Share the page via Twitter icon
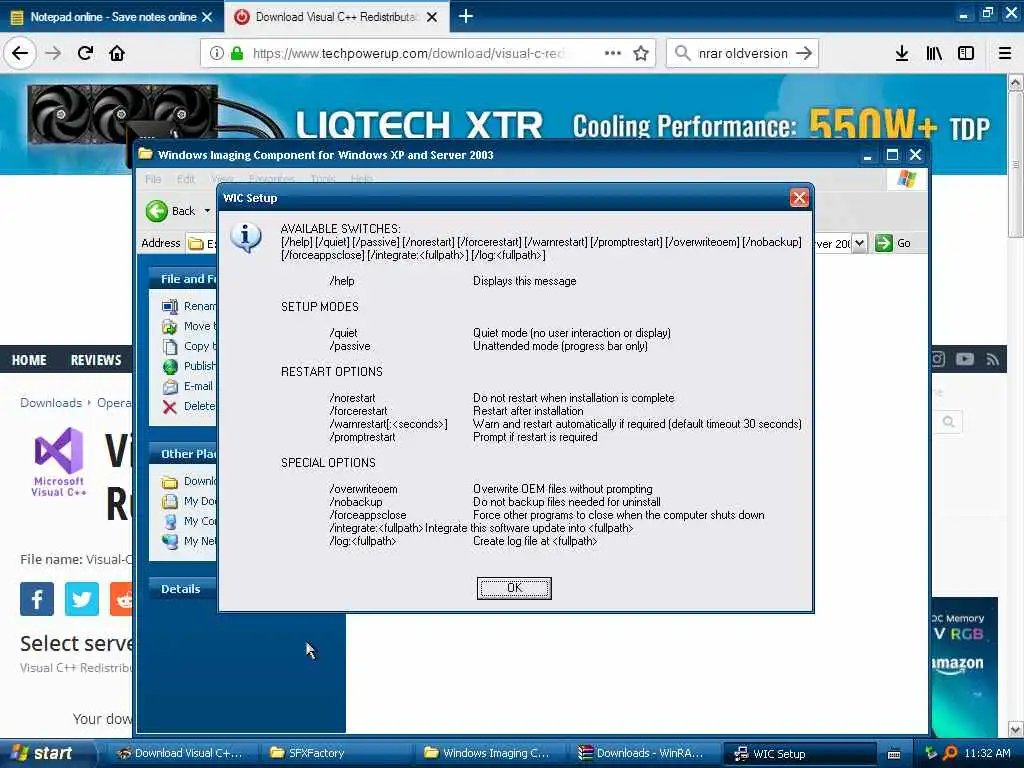This screenshot has height=768, width=1024. click(x=82, y=599)
